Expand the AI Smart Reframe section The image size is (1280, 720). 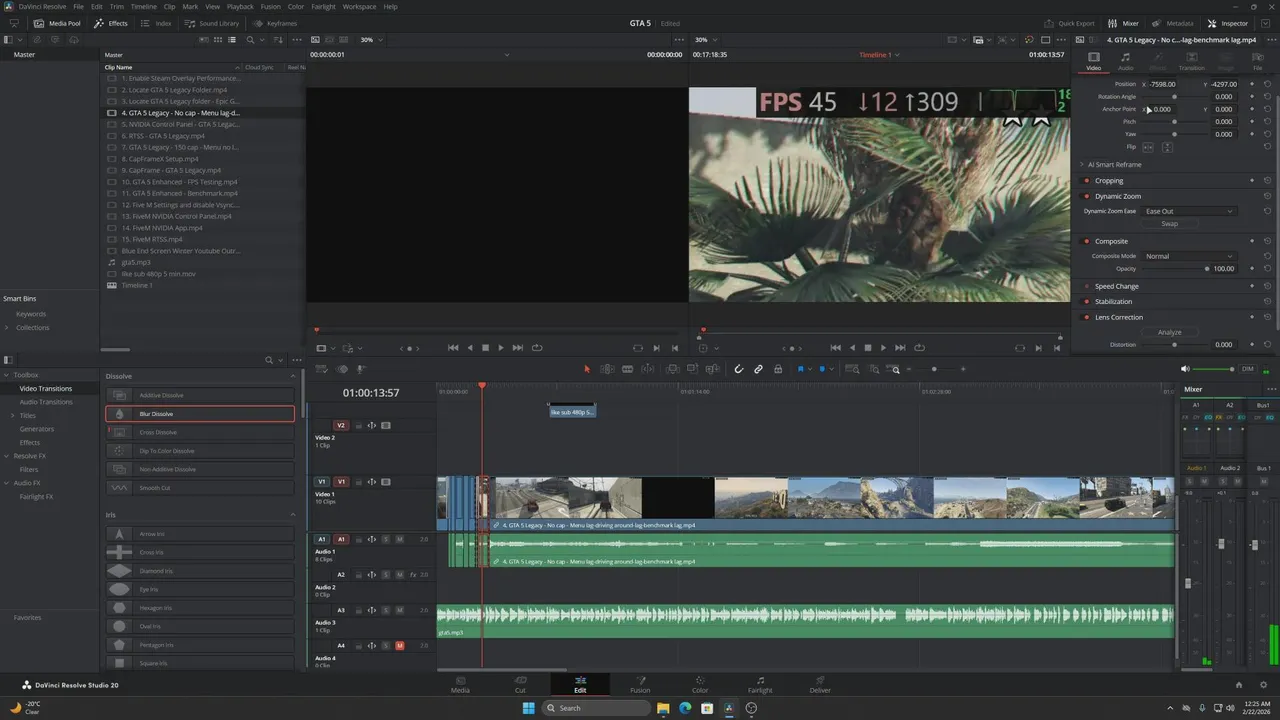click(x=1082, y=164)
